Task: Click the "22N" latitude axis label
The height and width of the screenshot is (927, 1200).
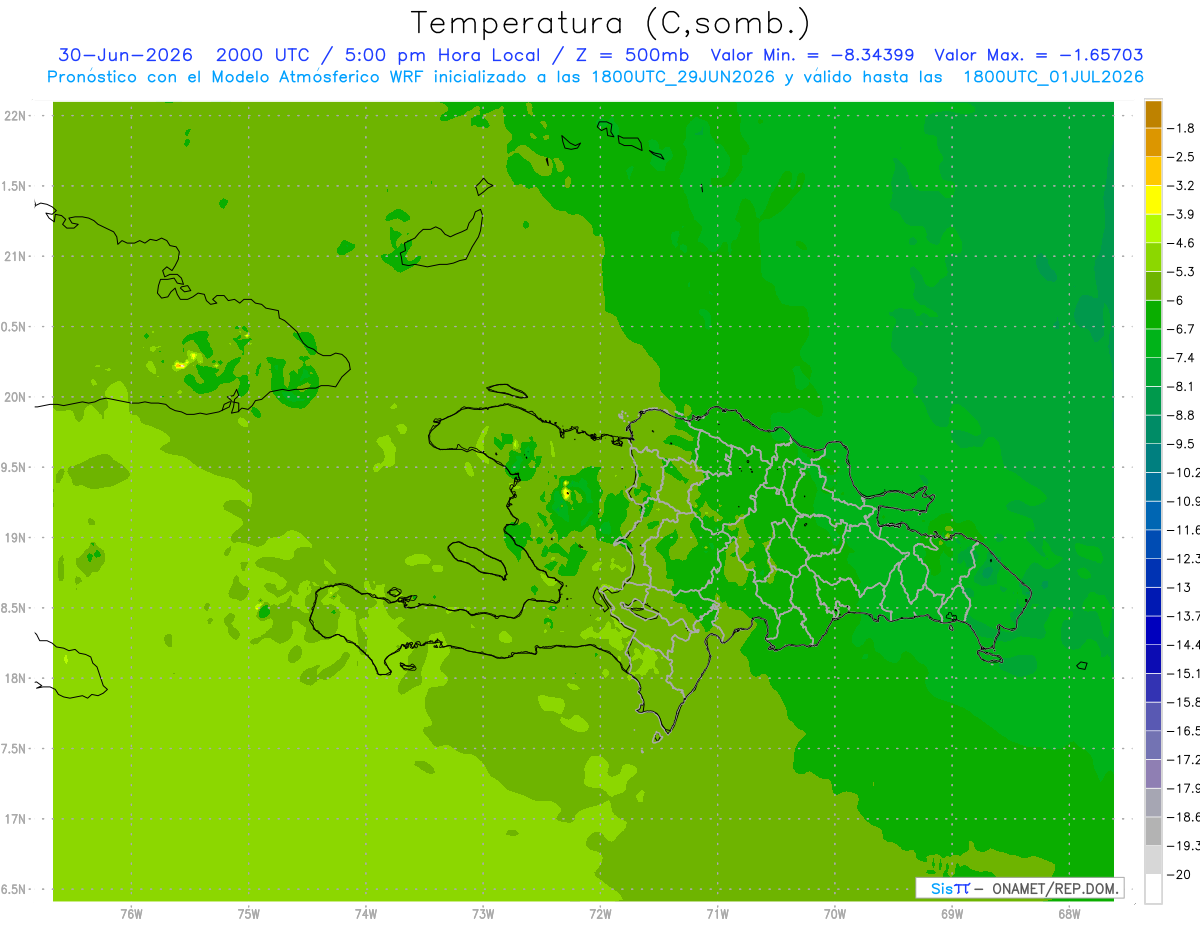Action: 16,116
